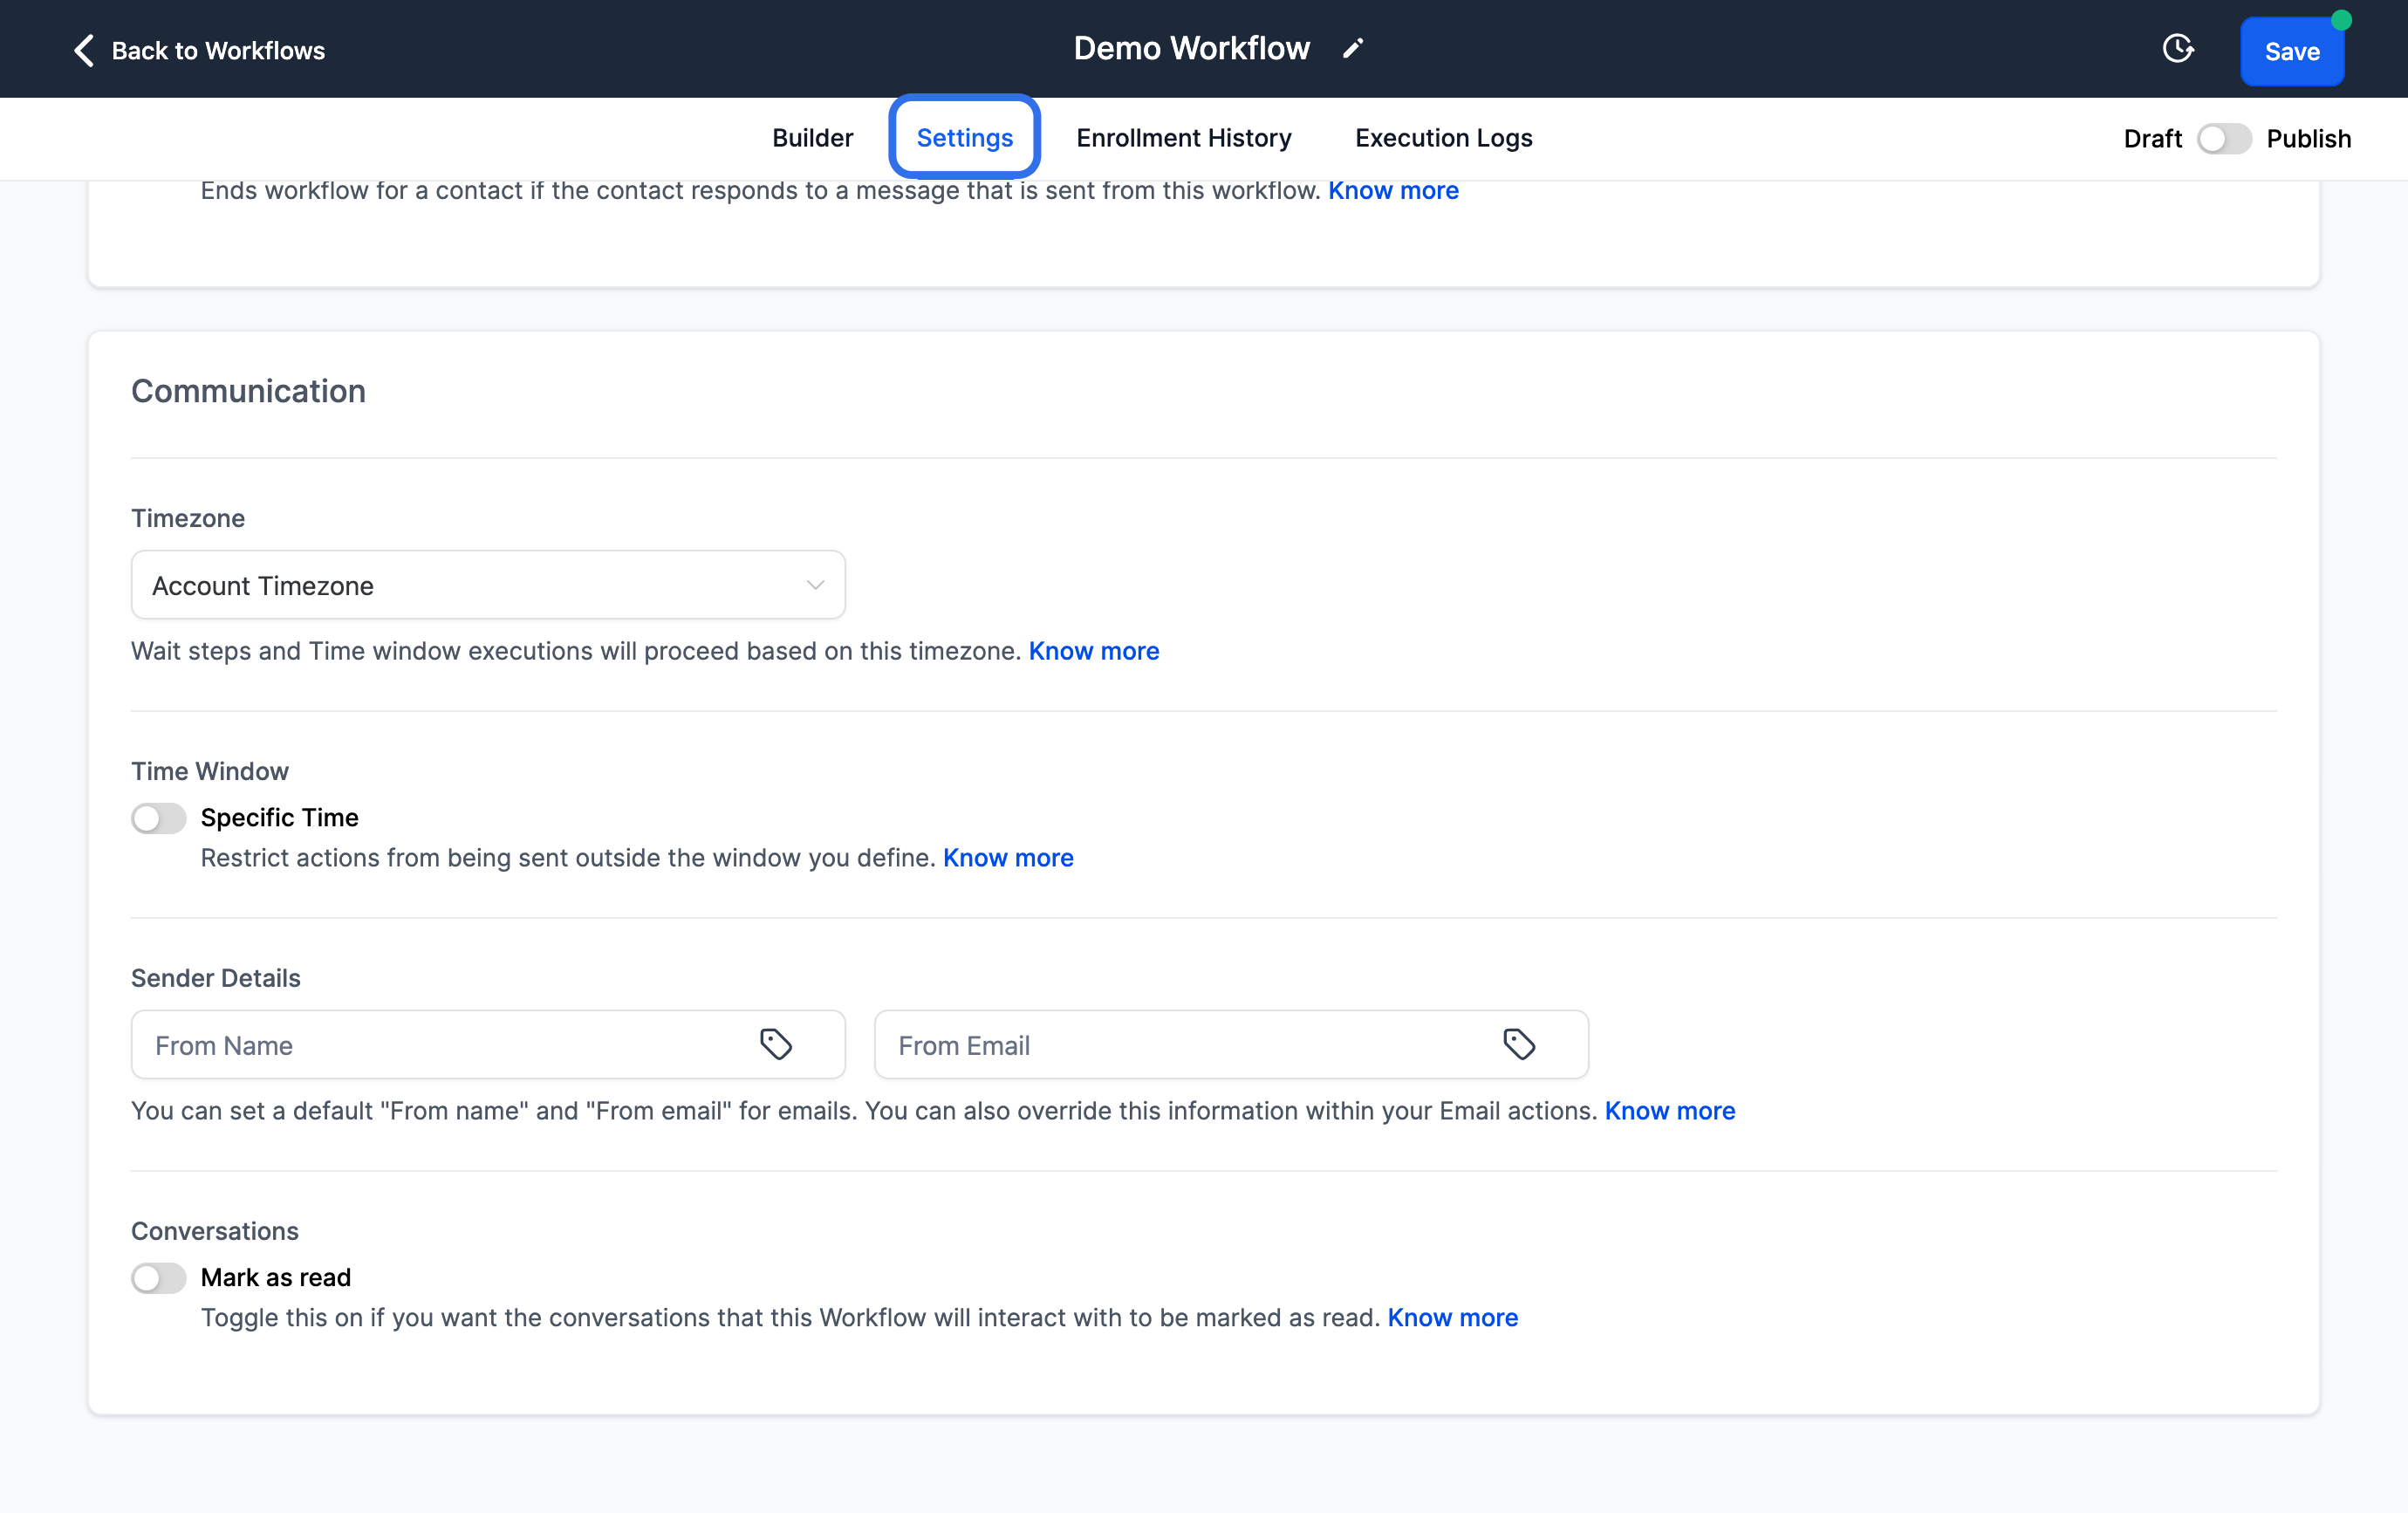Screen dimensions: 2408x1513
Task: Click the Sender Details heading
Action: (x=215, y=978)
